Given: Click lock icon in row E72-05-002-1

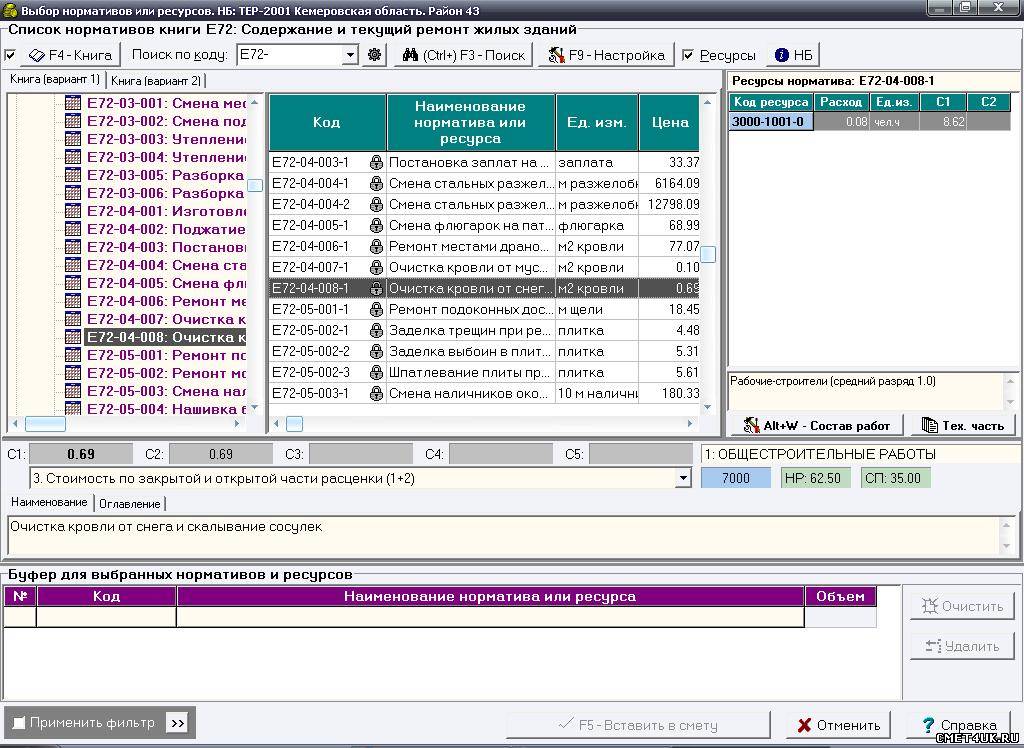Looking at the screenshot, I should click(376, 331).
